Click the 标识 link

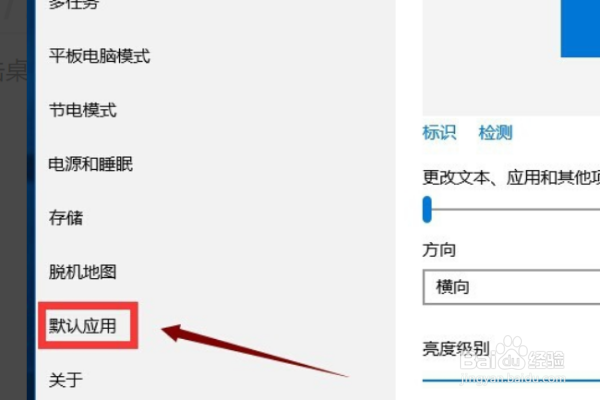pos(439,133)
